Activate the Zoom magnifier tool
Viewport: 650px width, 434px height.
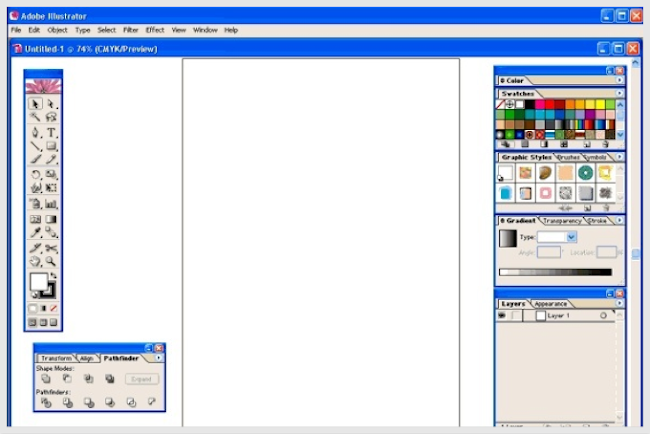tap(51, 261)
